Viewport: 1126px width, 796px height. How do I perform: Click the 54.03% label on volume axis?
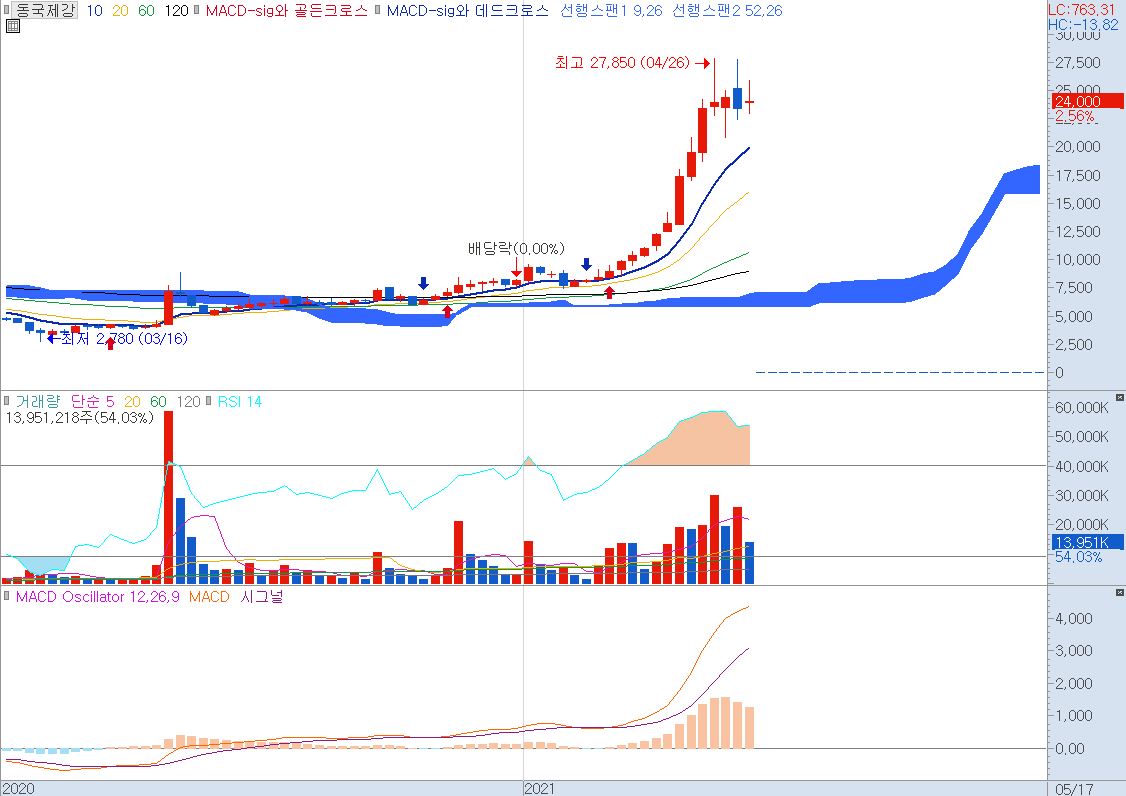1078,557
